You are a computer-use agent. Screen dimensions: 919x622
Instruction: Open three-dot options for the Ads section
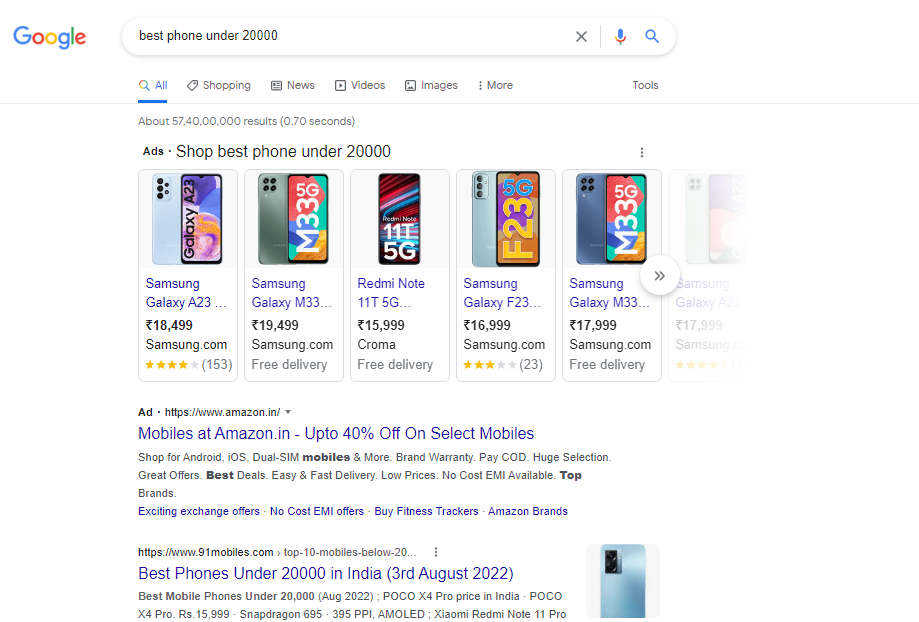pyautogui.click(x=642, y=152)
